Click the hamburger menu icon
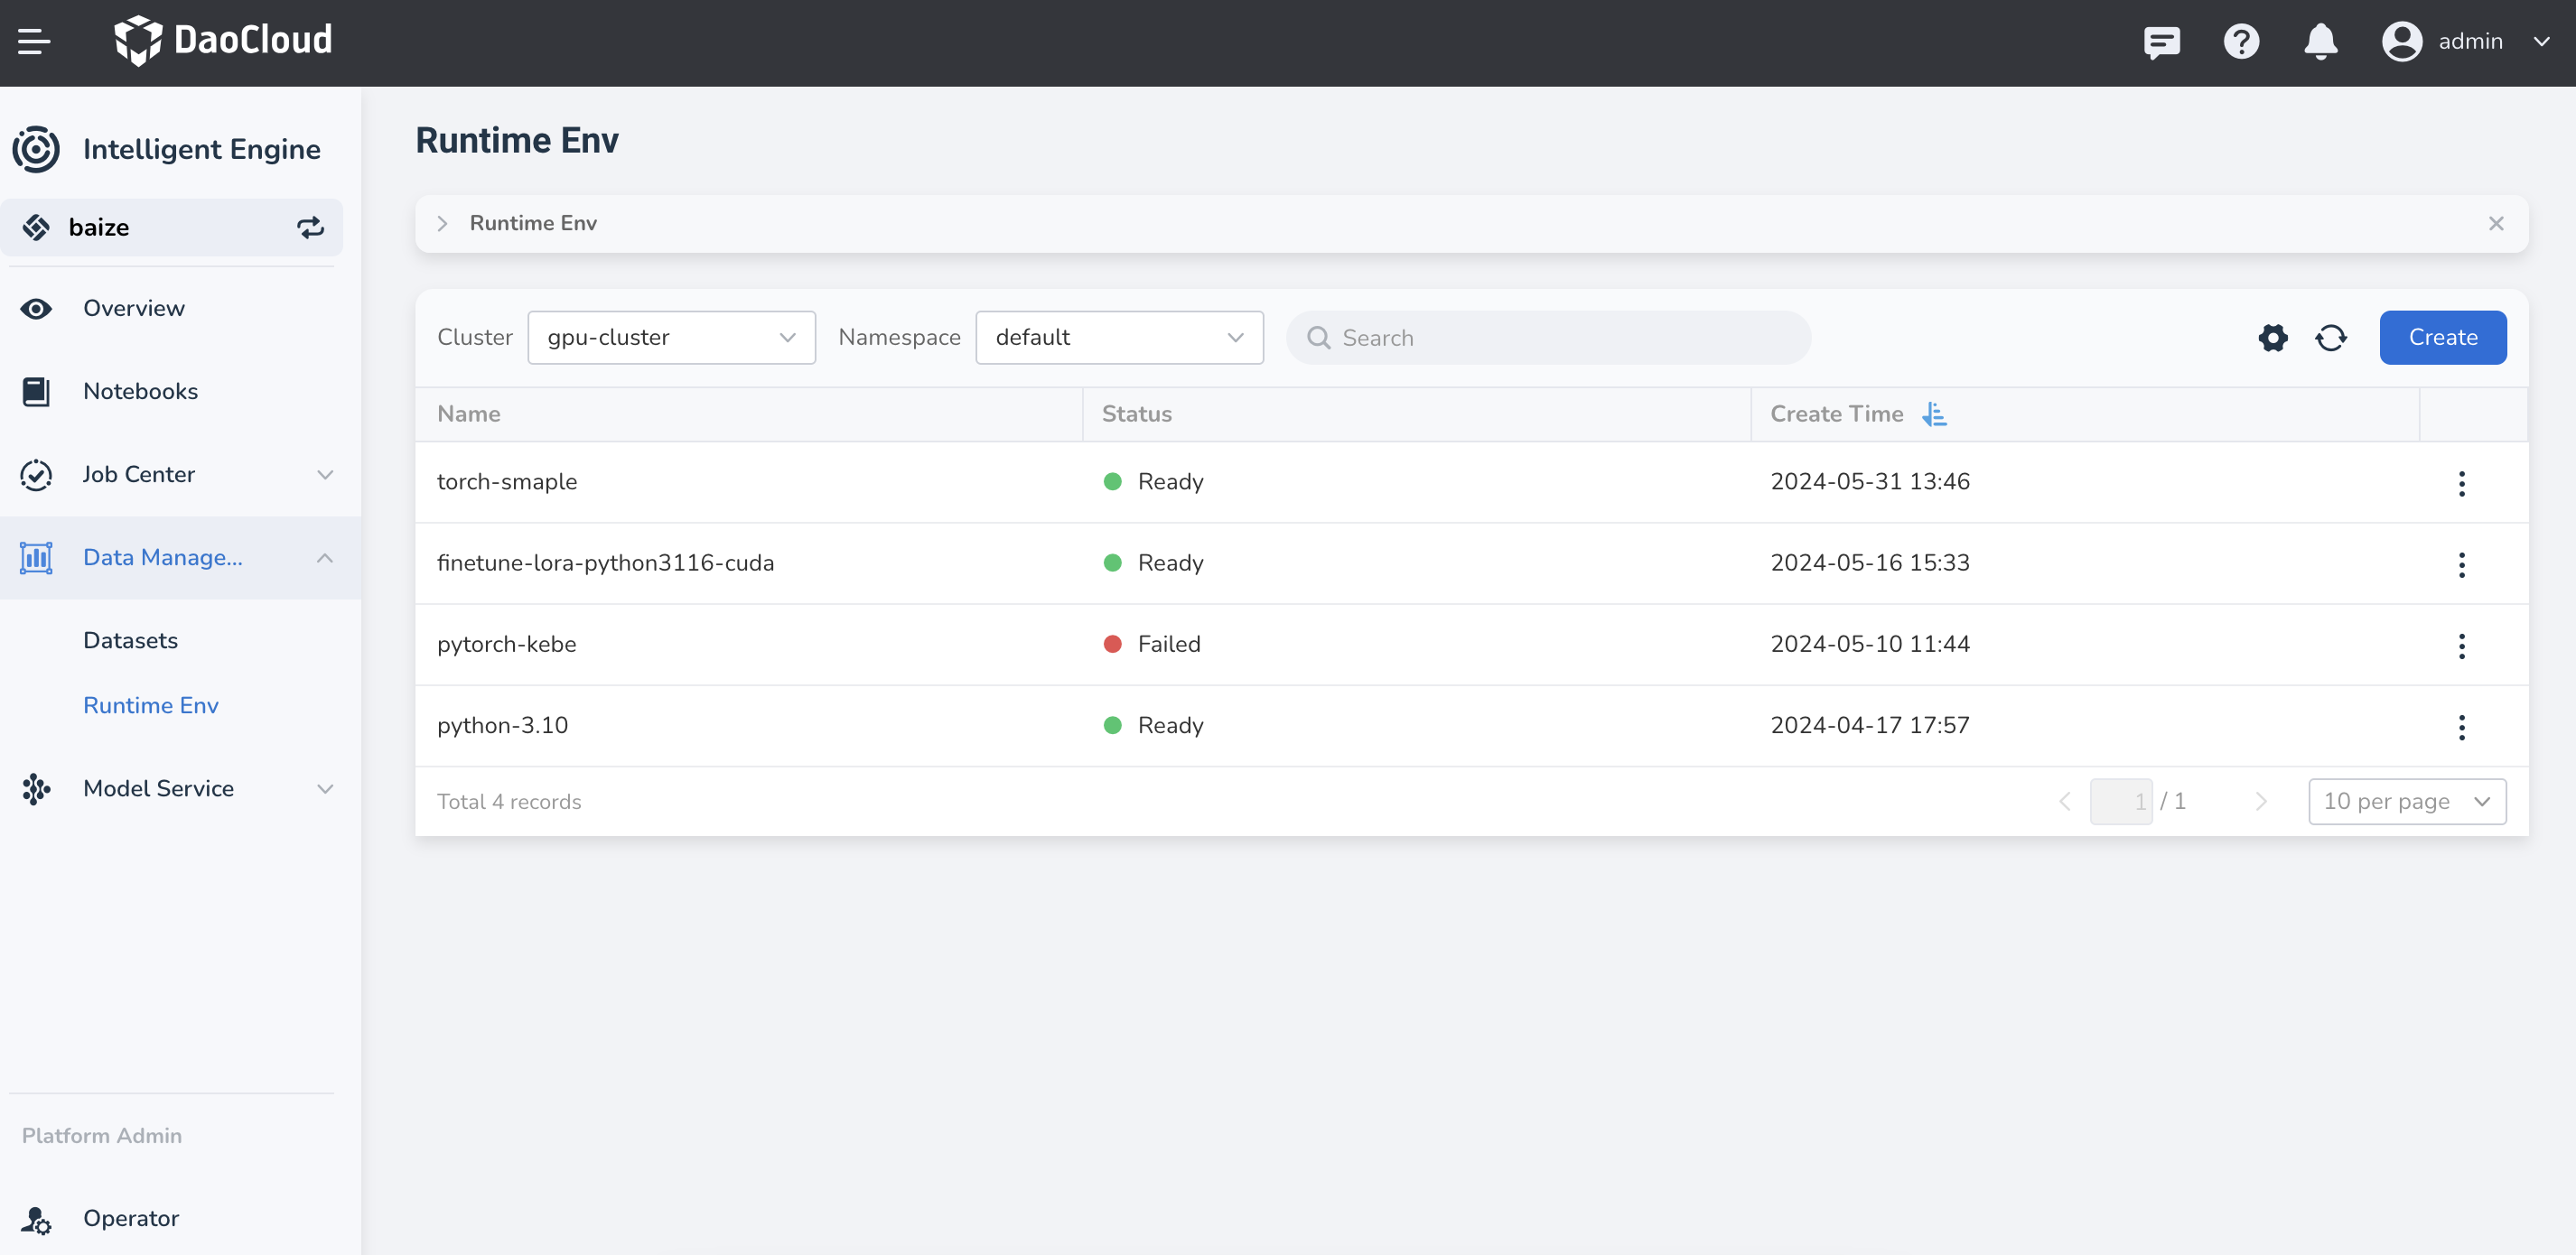 pos(34,41)
